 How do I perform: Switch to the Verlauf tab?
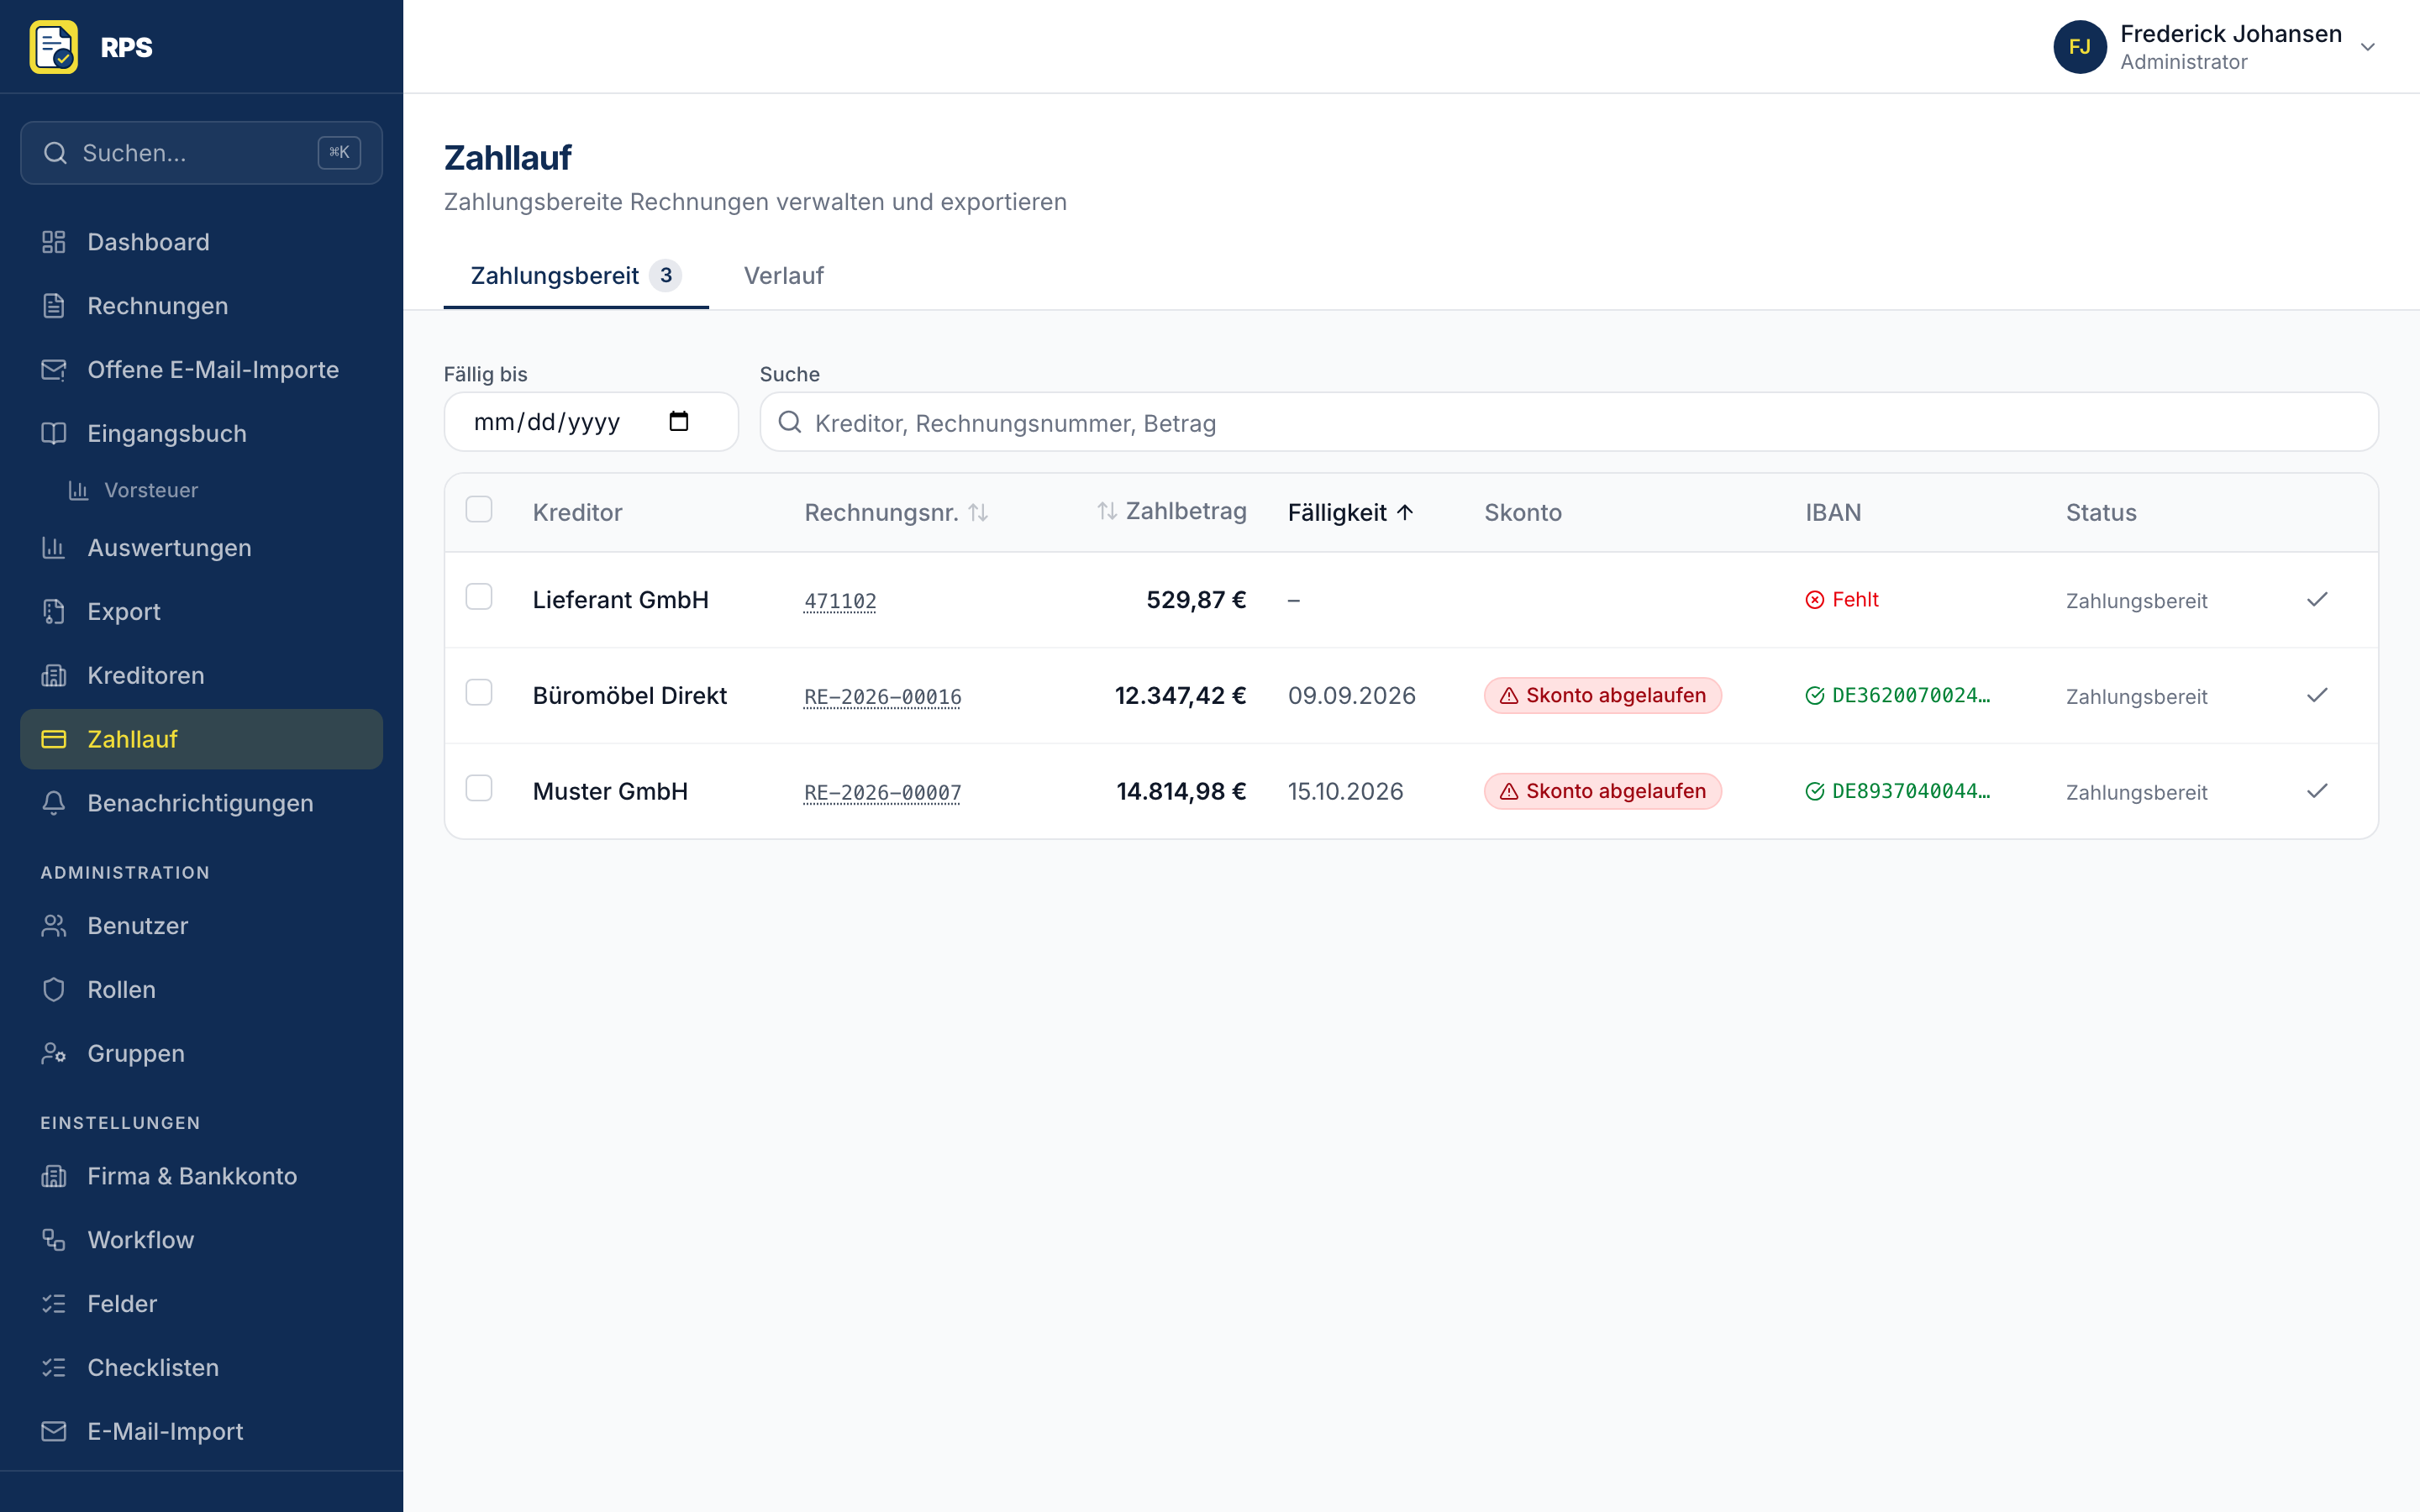(783, 276)
